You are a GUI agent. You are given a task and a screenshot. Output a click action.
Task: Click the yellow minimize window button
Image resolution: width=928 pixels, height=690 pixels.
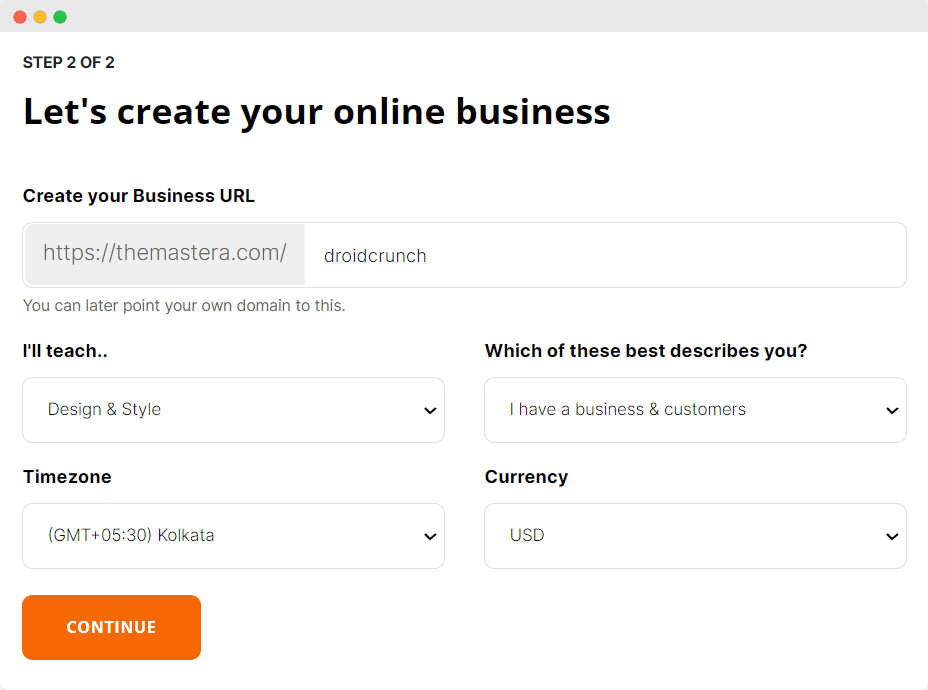pyautogui.click(x=40, y=17)
